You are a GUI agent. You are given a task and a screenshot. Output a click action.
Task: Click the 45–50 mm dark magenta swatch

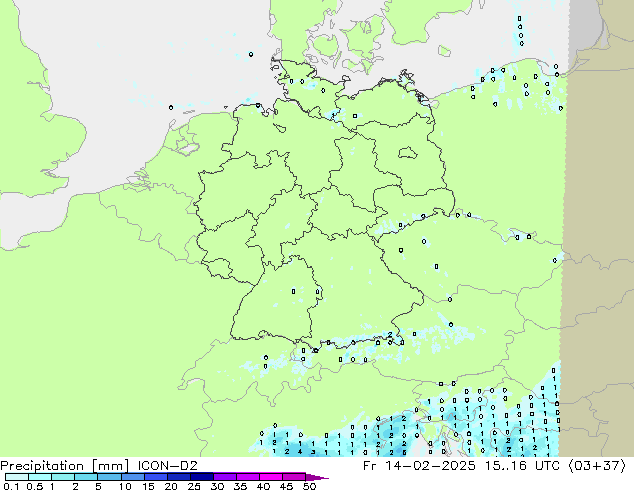click(294, 477)
